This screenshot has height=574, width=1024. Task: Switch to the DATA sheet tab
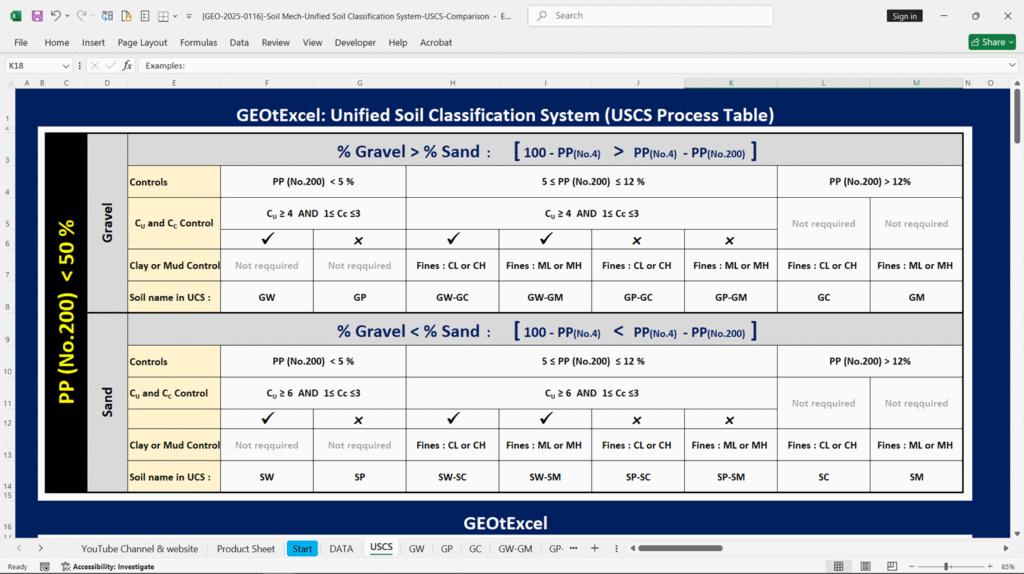(341, 549)
